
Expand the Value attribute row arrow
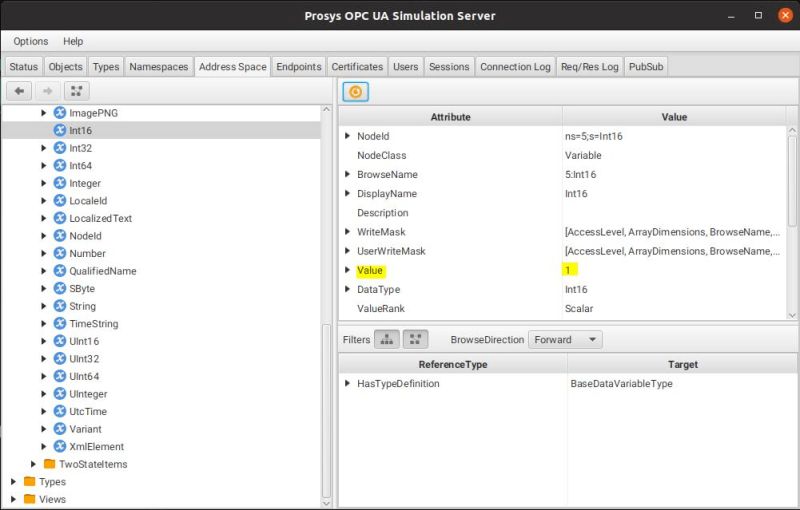(347, 270)
